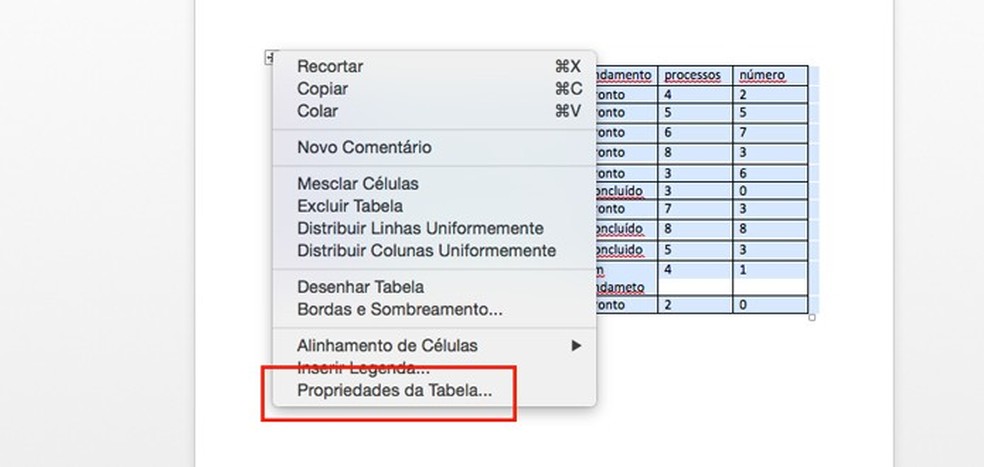Select Copiar in the context menu
Image resolution: width=984 pixels, height=467 pixels.
322,89
